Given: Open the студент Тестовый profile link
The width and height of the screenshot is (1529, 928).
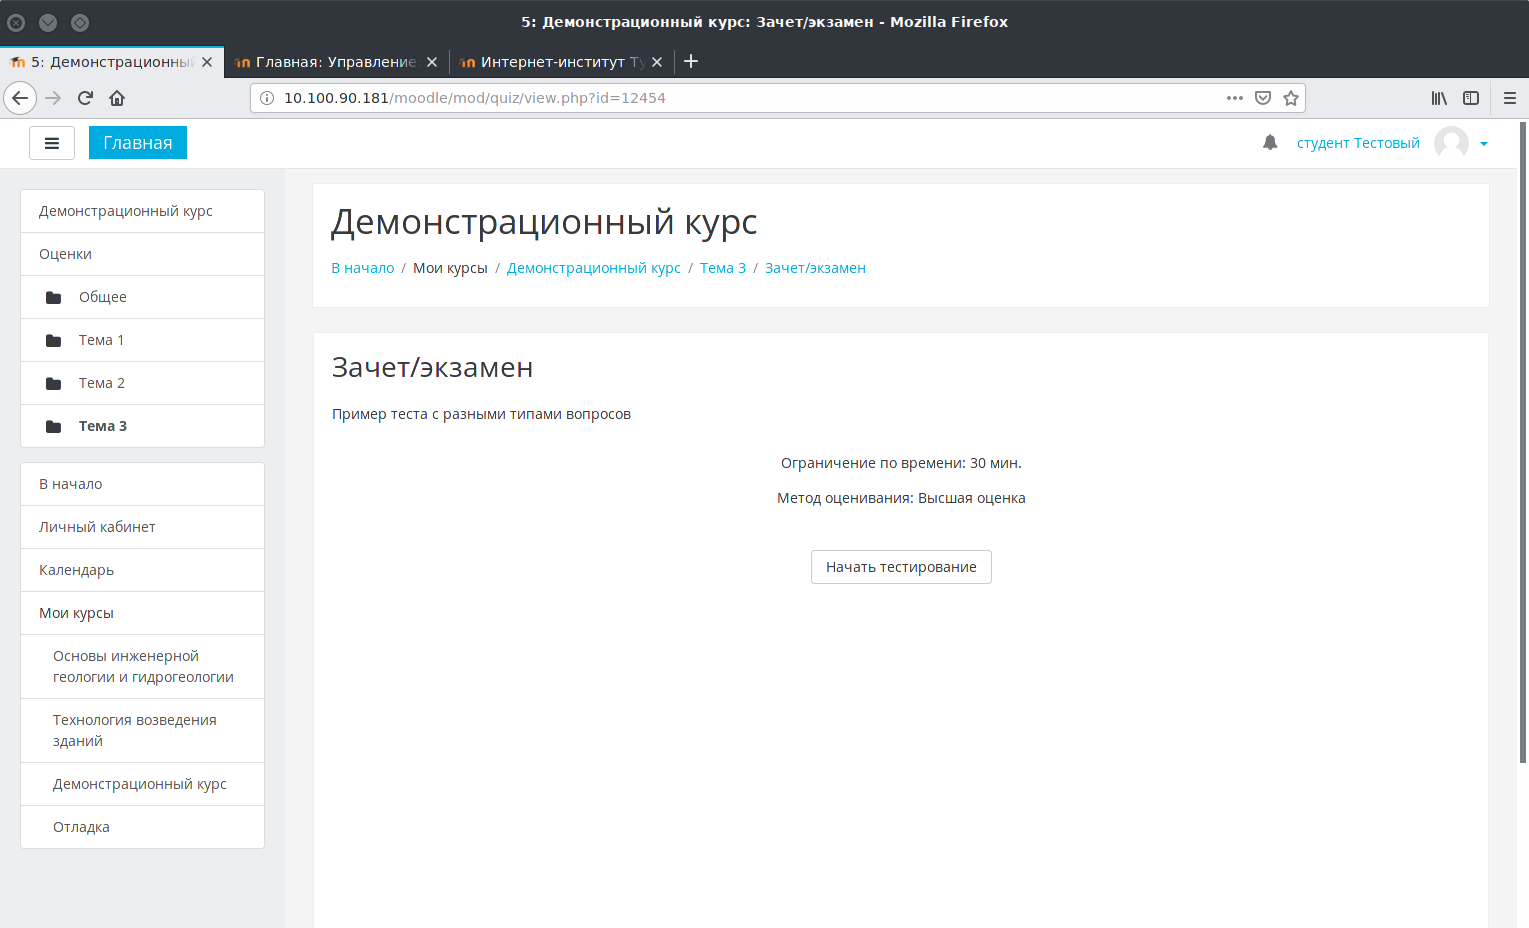Looking at the screenshot, I should click(x=1358, y=143).
